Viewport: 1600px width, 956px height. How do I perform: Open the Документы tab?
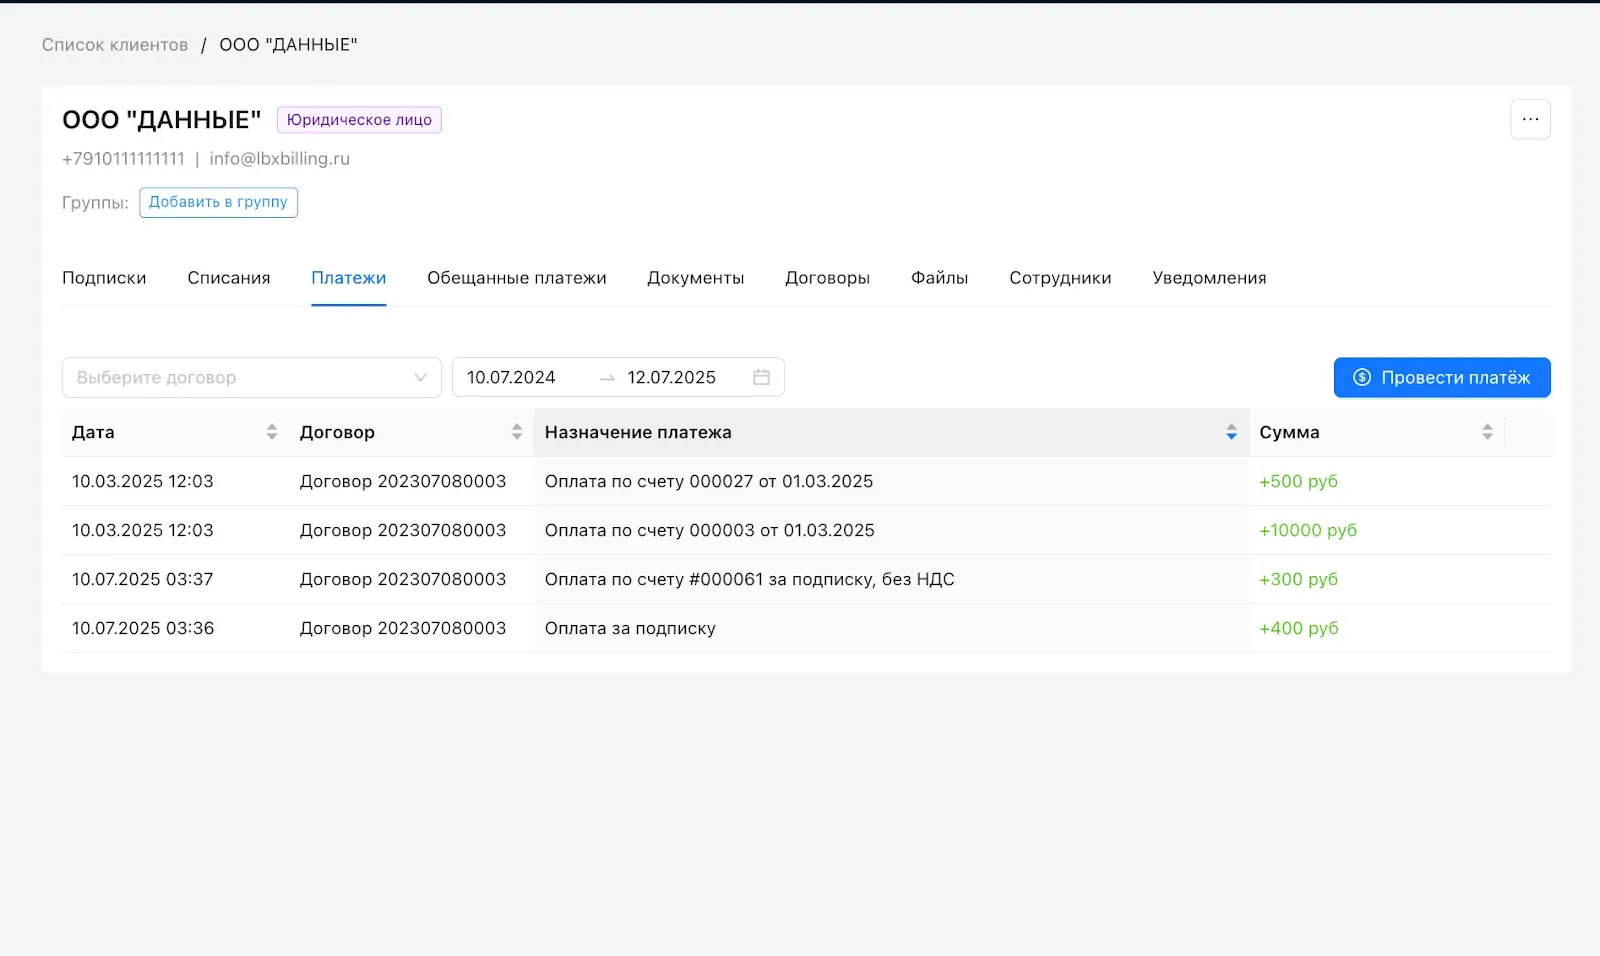pos(696,278)
